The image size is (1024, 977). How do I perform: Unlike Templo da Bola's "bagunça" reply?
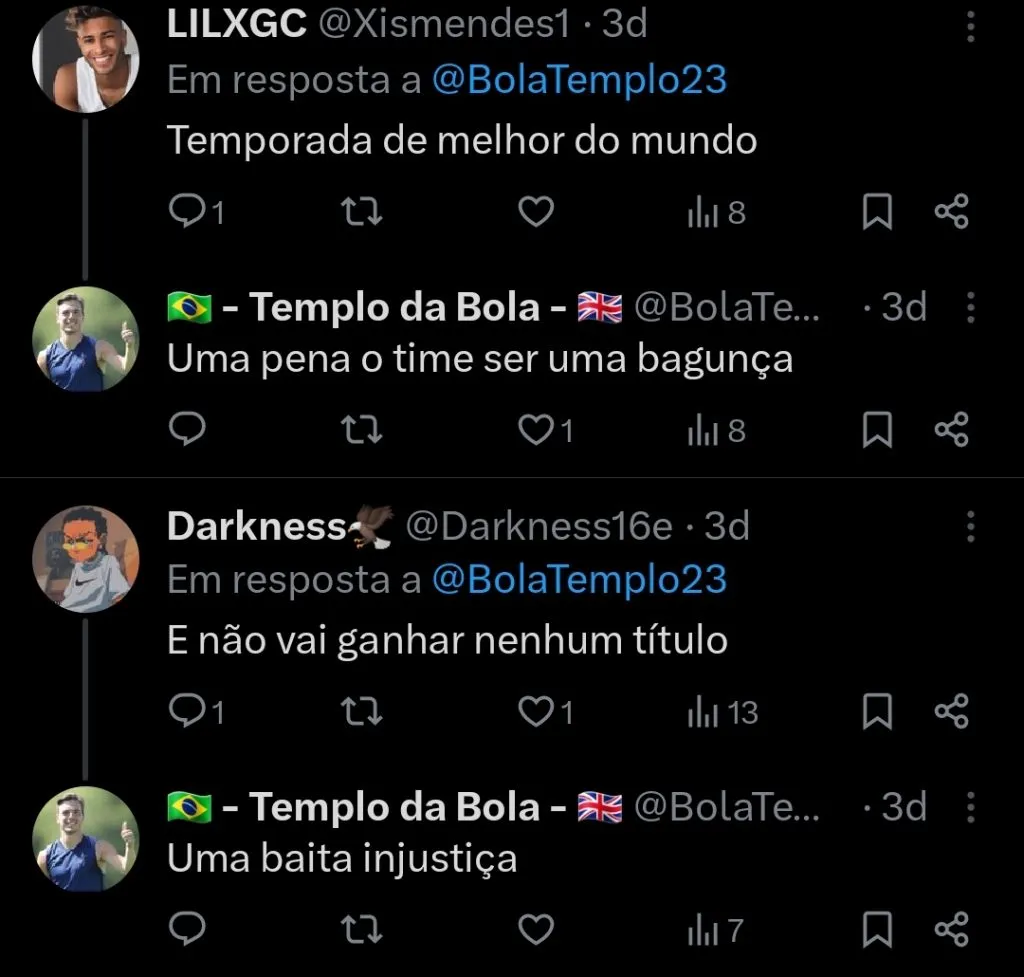(x=536, y=429)
